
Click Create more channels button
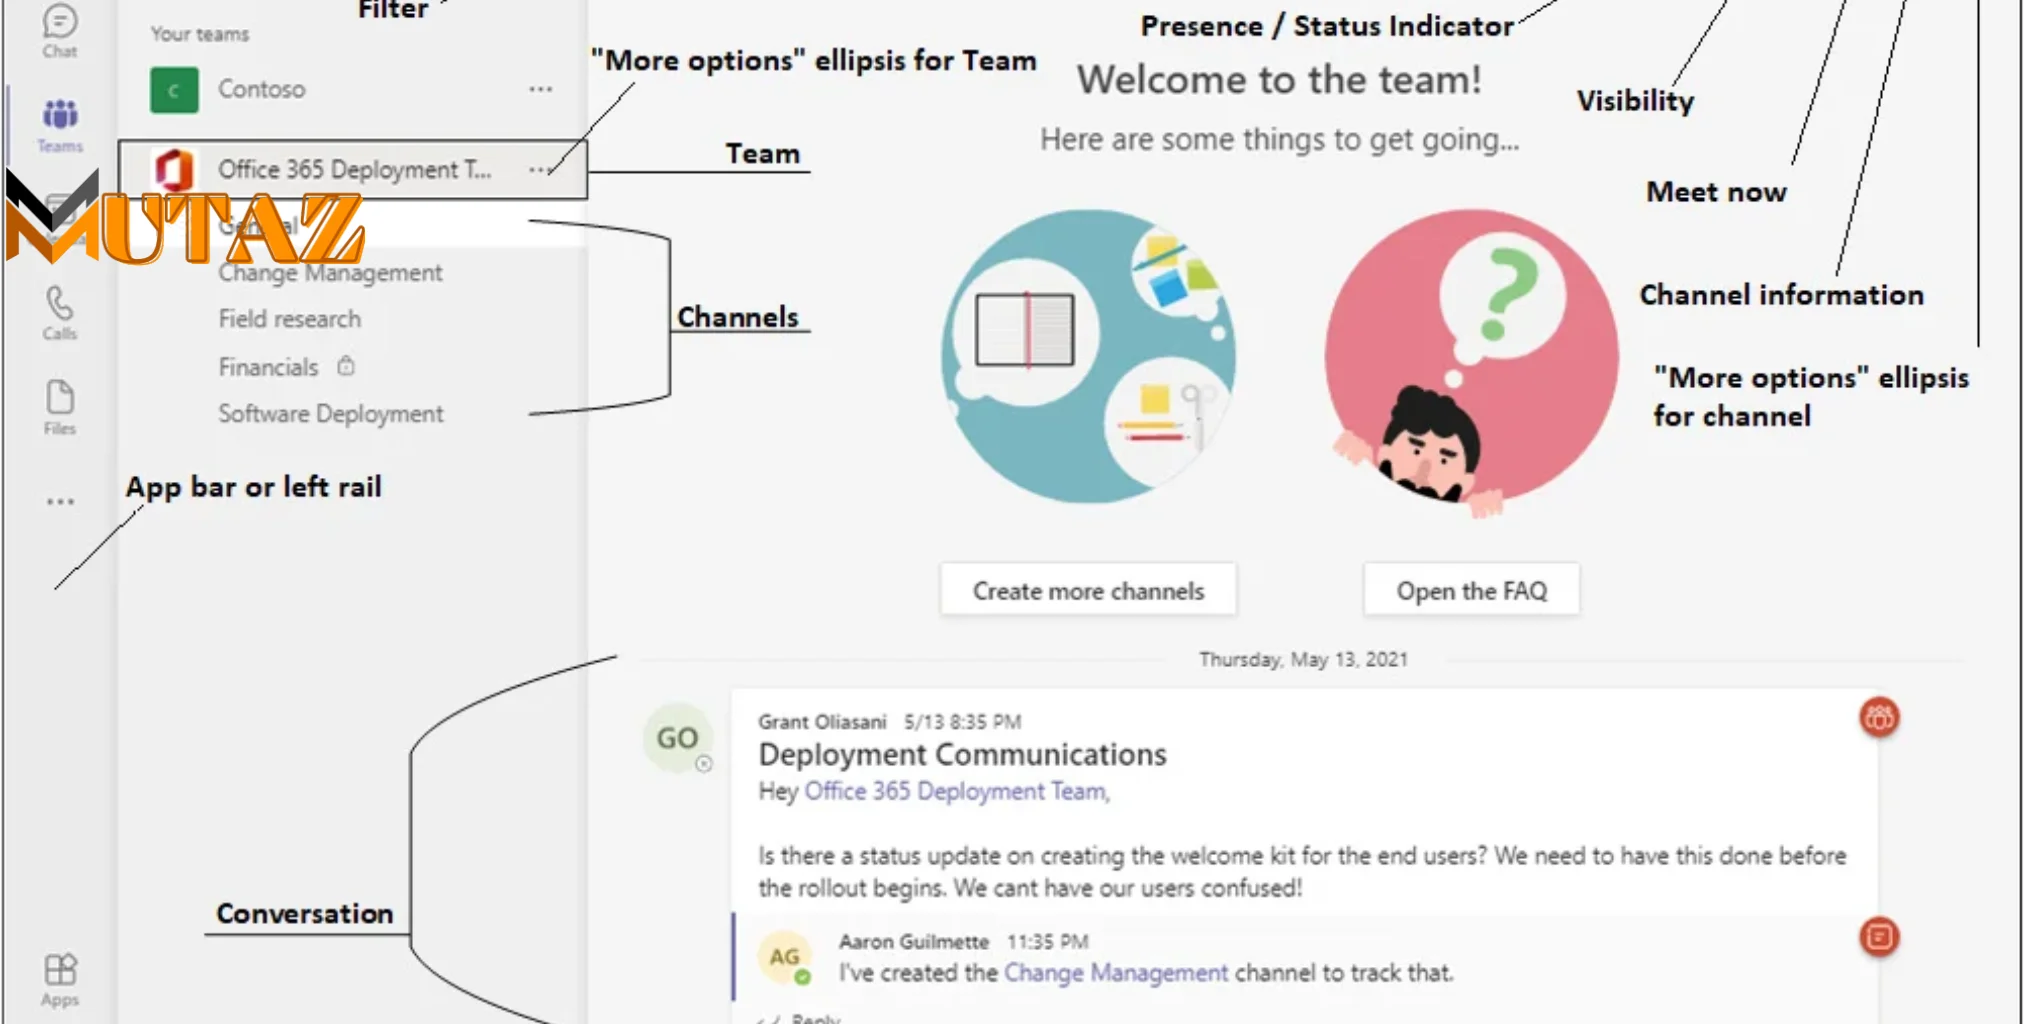point(1088,590)
